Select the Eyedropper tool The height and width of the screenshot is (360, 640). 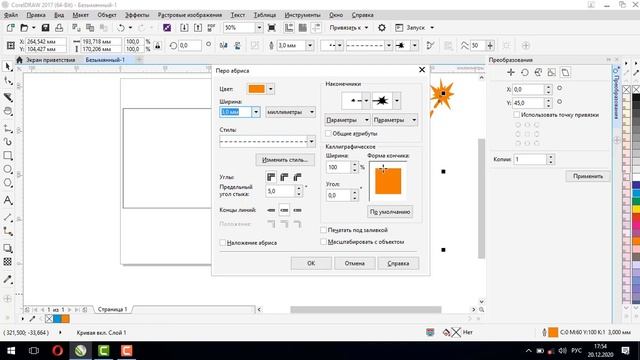[x=8, y=280]
